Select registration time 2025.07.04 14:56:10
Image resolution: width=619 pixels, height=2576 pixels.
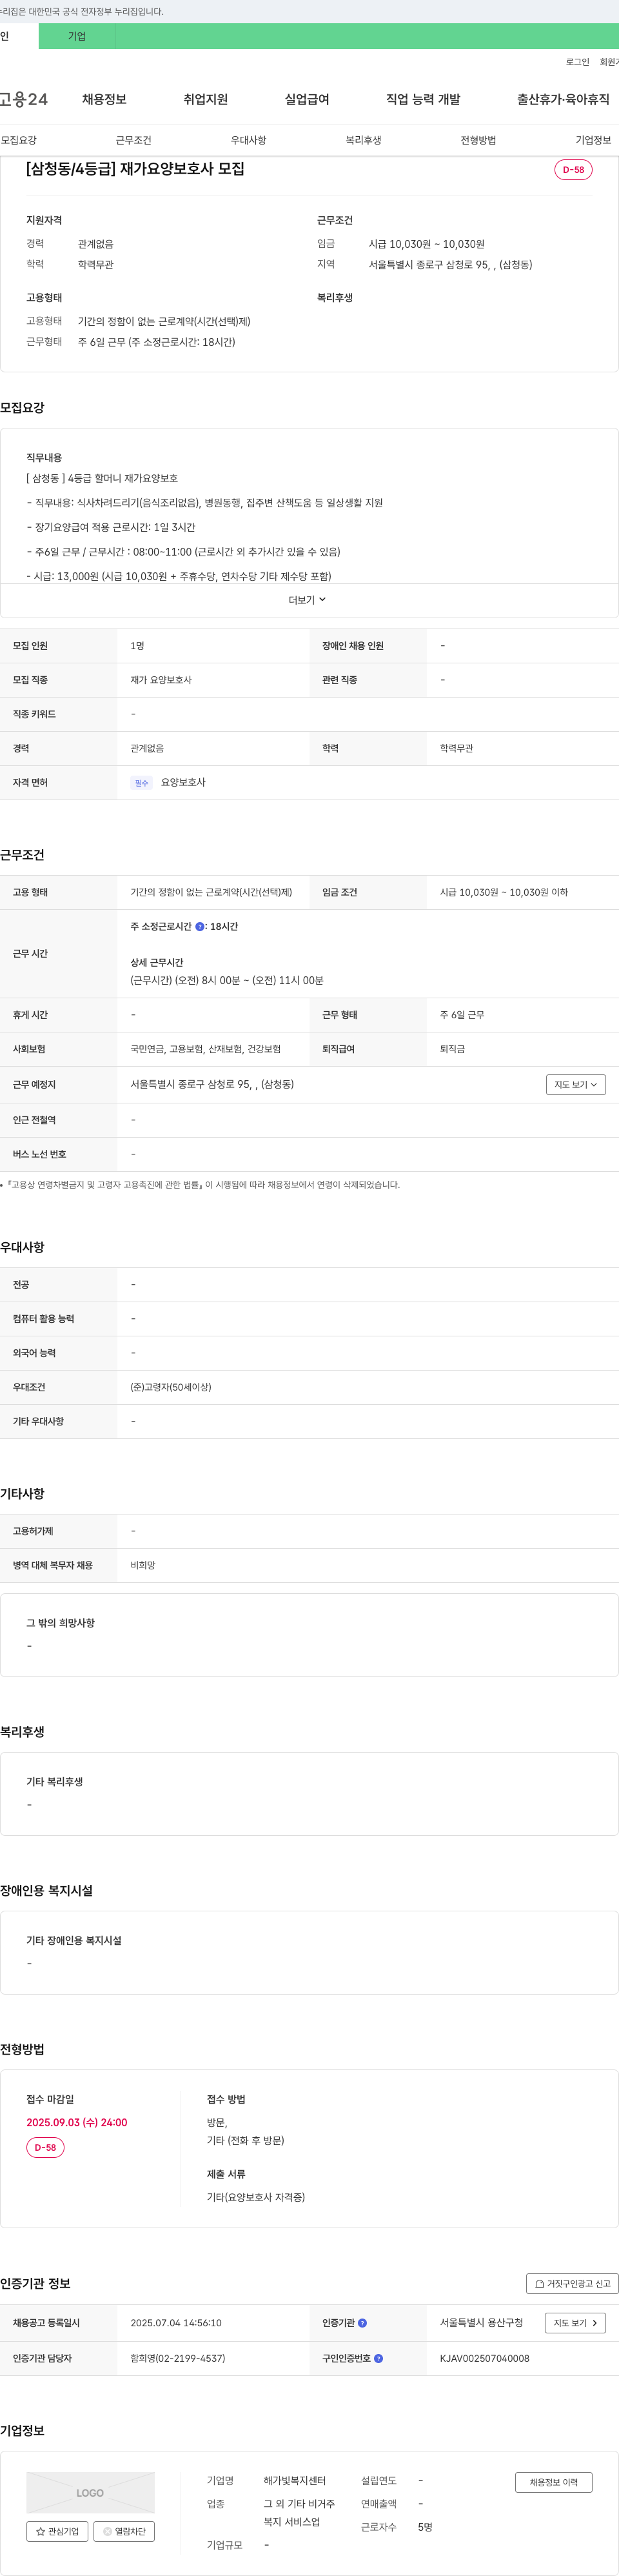[x=176, y=2323]
